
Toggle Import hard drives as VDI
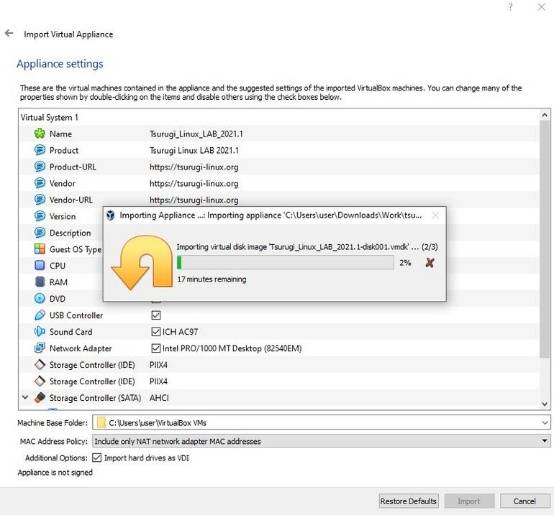[x=97, y=458]
